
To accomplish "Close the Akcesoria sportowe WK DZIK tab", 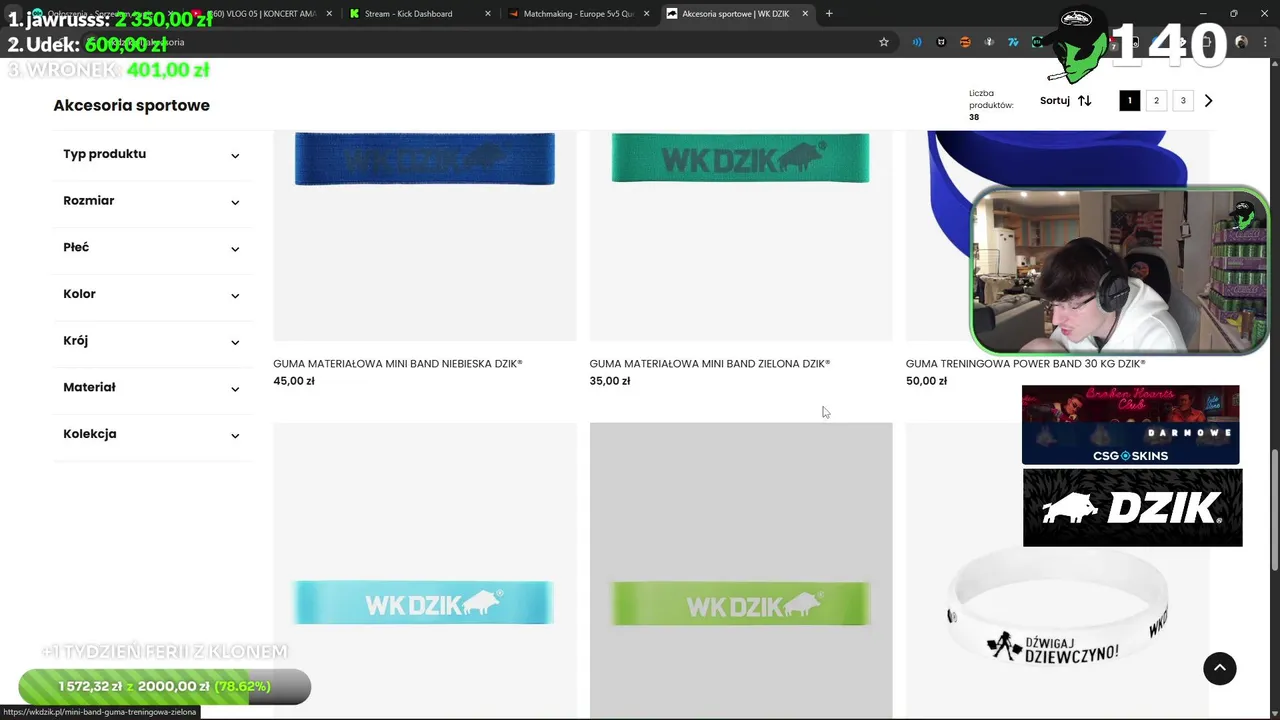I will (805, 14).
